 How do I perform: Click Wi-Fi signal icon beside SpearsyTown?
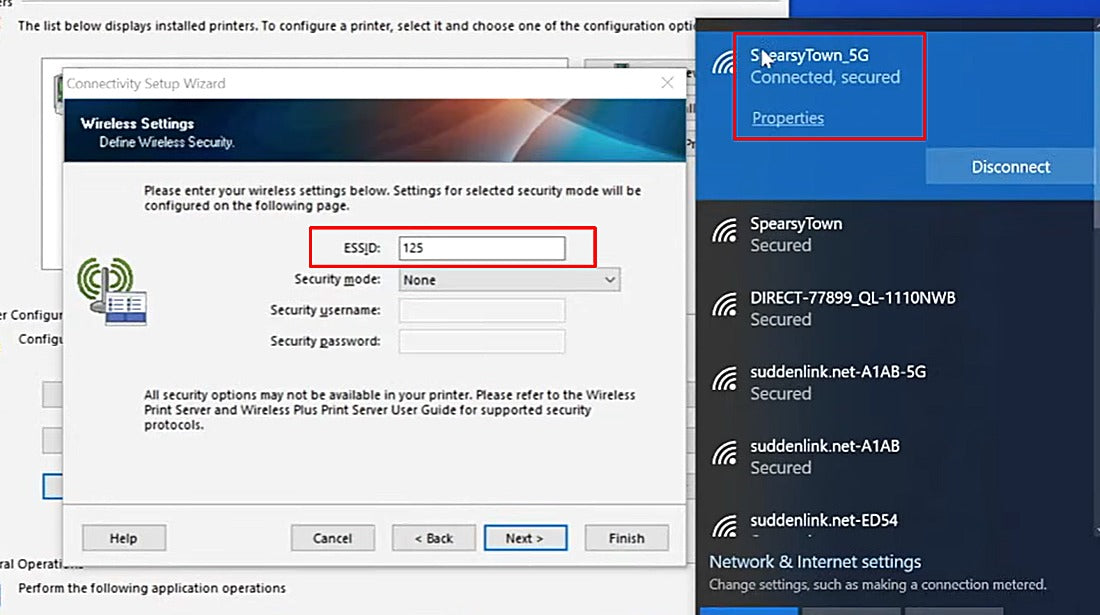point(724,232)
